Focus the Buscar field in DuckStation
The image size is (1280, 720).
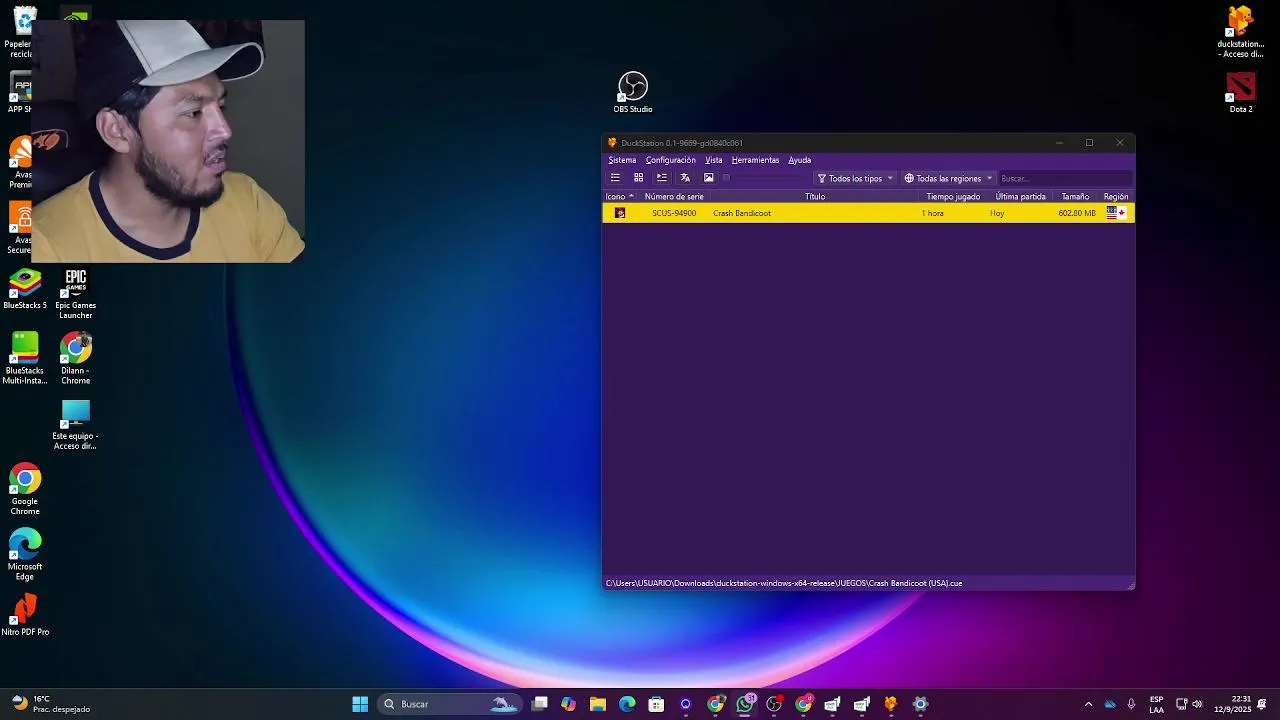[x=1064, y=178]
